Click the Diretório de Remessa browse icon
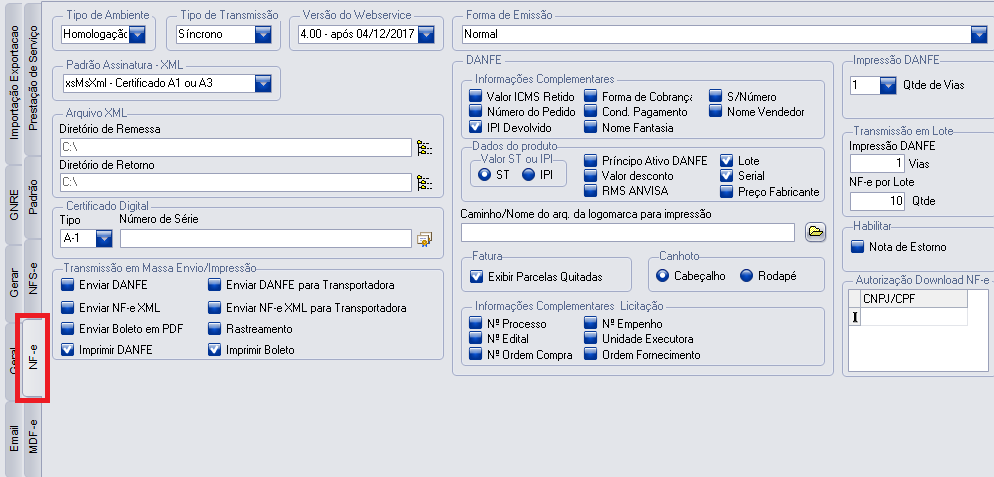 click(425, 148)
